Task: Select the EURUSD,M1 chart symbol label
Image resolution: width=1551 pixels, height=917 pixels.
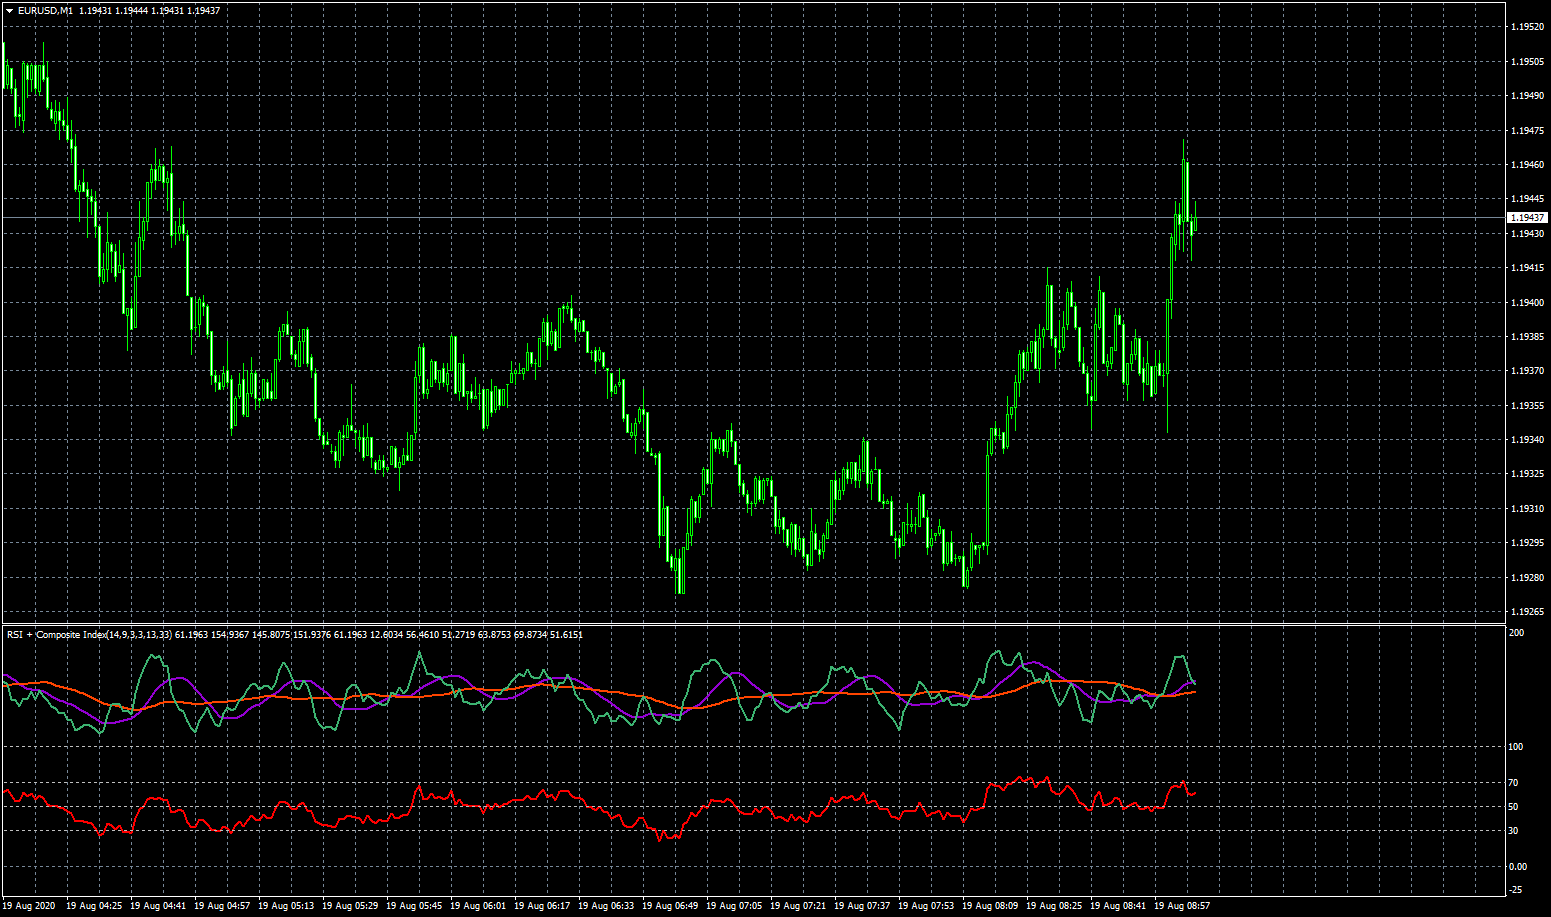Action: (45, 10)
